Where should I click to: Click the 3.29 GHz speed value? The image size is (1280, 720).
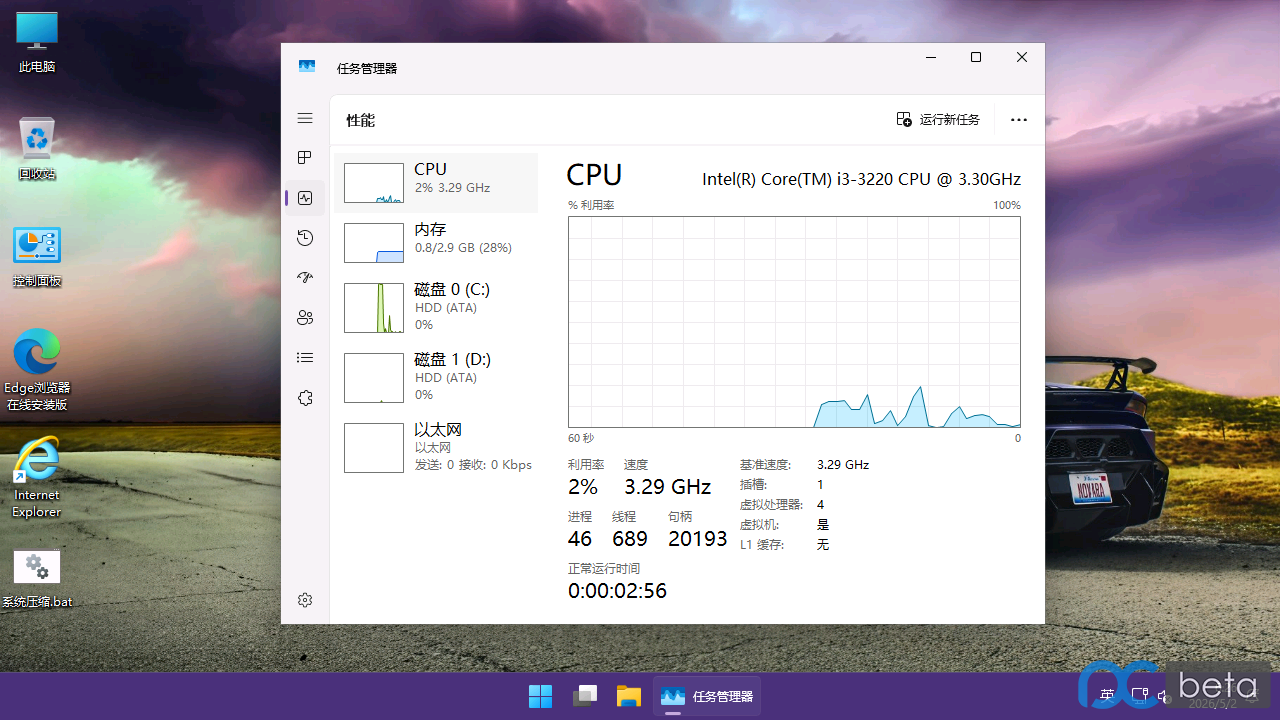tap(667, 487)
